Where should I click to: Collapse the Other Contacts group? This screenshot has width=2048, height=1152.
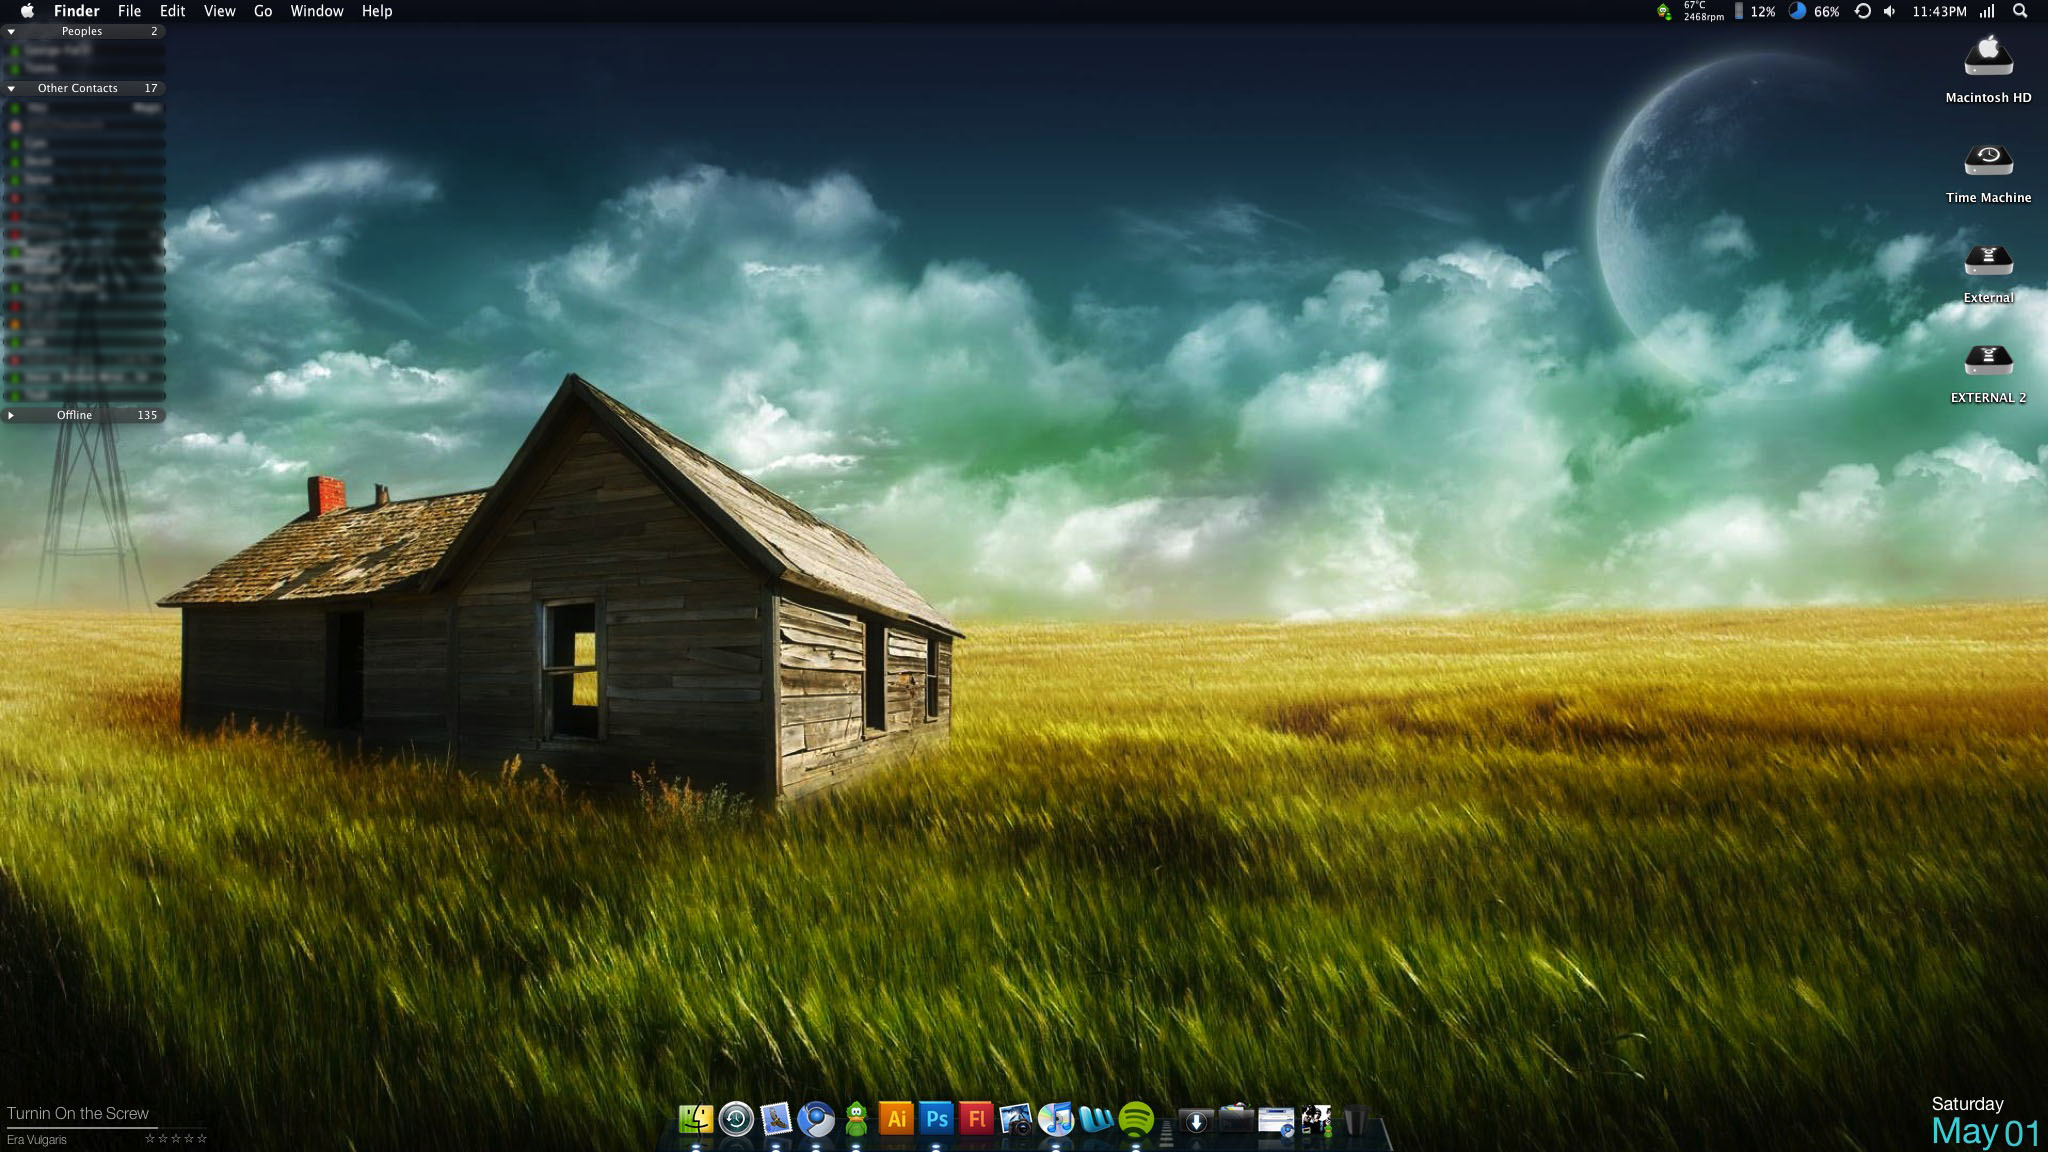click(x=11, y=88)
